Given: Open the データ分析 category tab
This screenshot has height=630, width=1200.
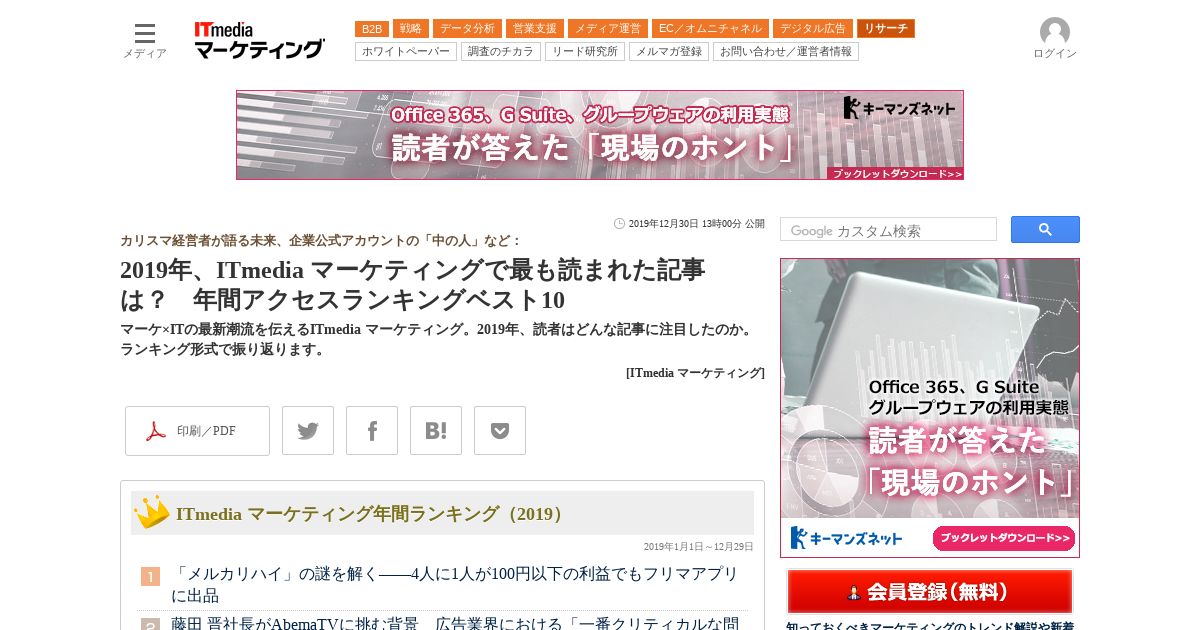Looking at the screenshot, I should (x=467, y=29).
